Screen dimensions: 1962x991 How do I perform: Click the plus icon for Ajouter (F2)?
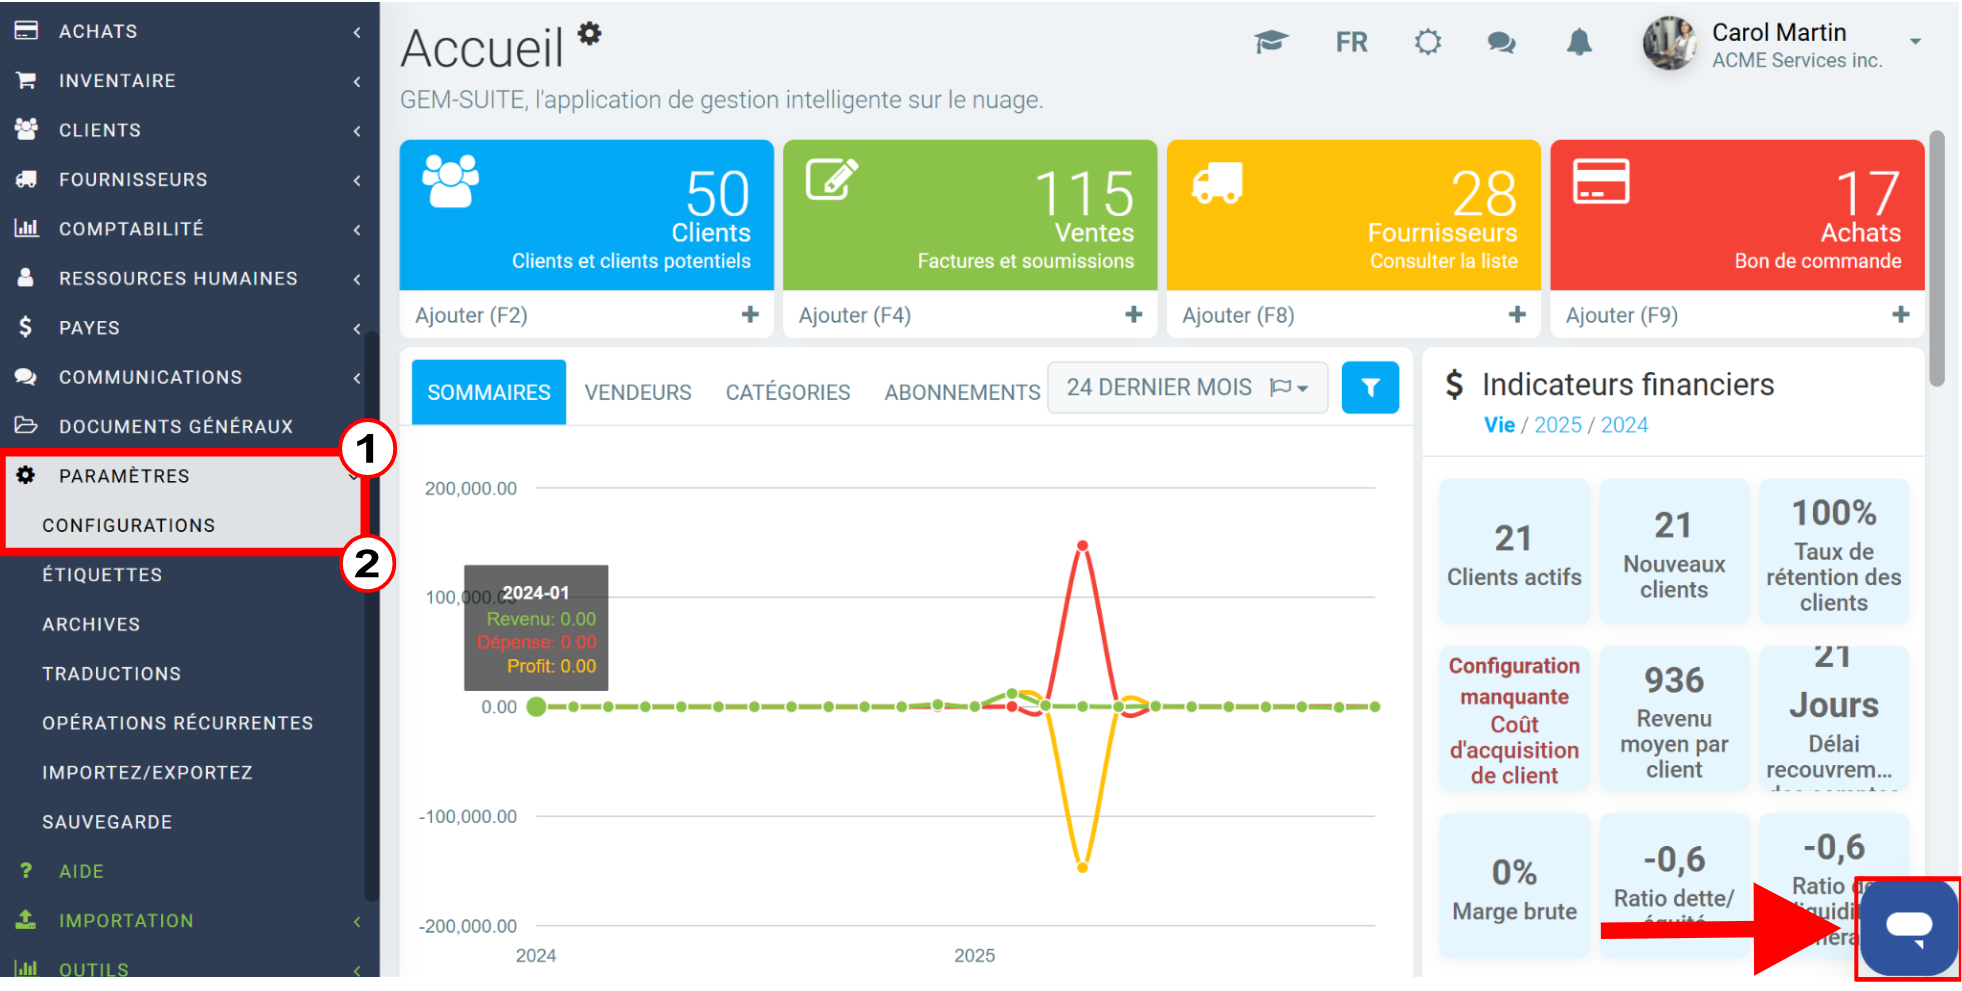[x=750, y=315]
